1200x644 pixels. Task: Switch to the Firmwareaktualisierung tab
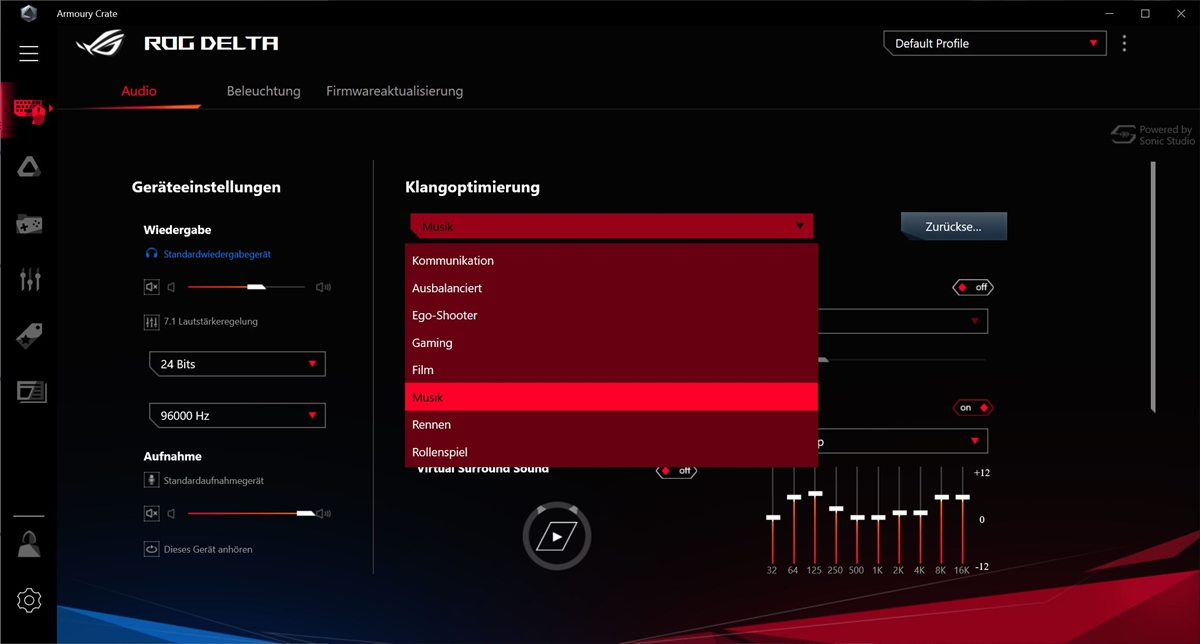click(x=395, y=91)
